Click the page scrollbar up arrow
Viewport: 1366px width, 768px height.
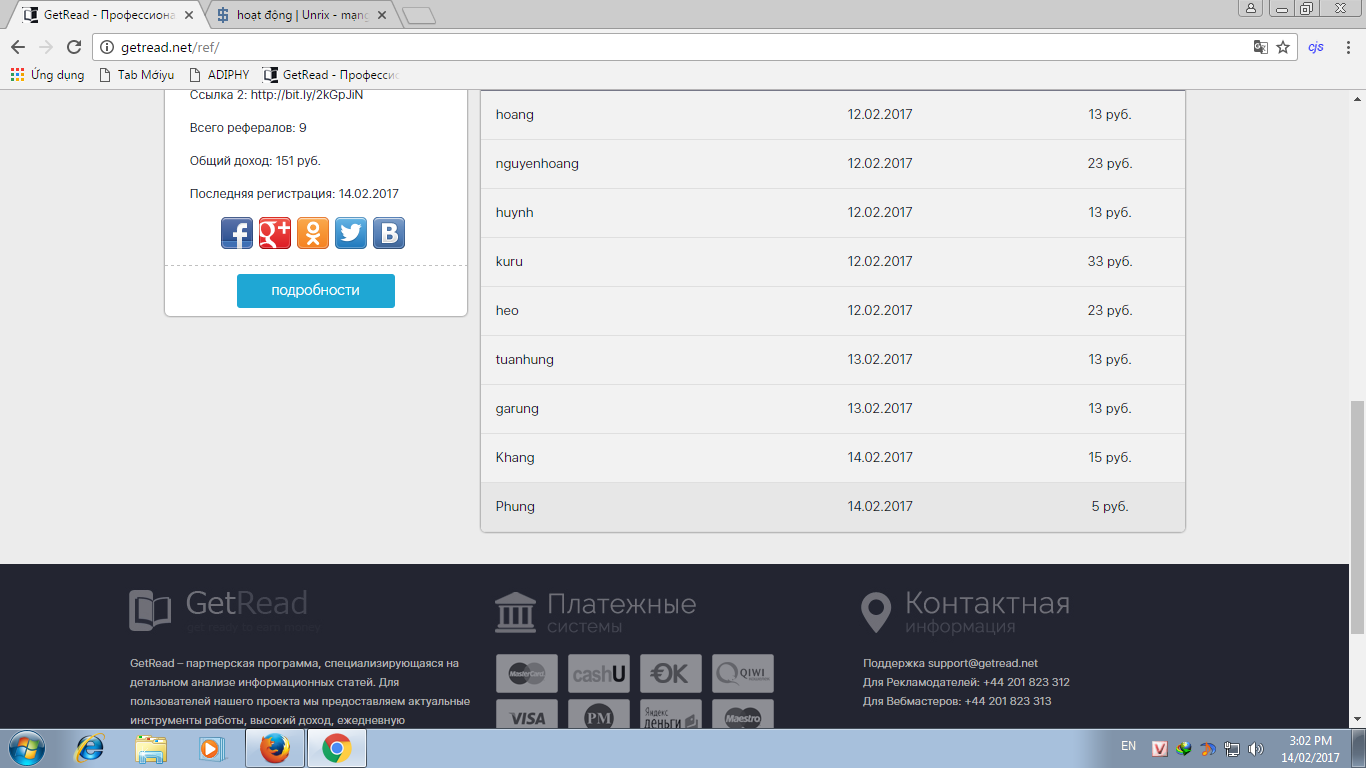1357,98
